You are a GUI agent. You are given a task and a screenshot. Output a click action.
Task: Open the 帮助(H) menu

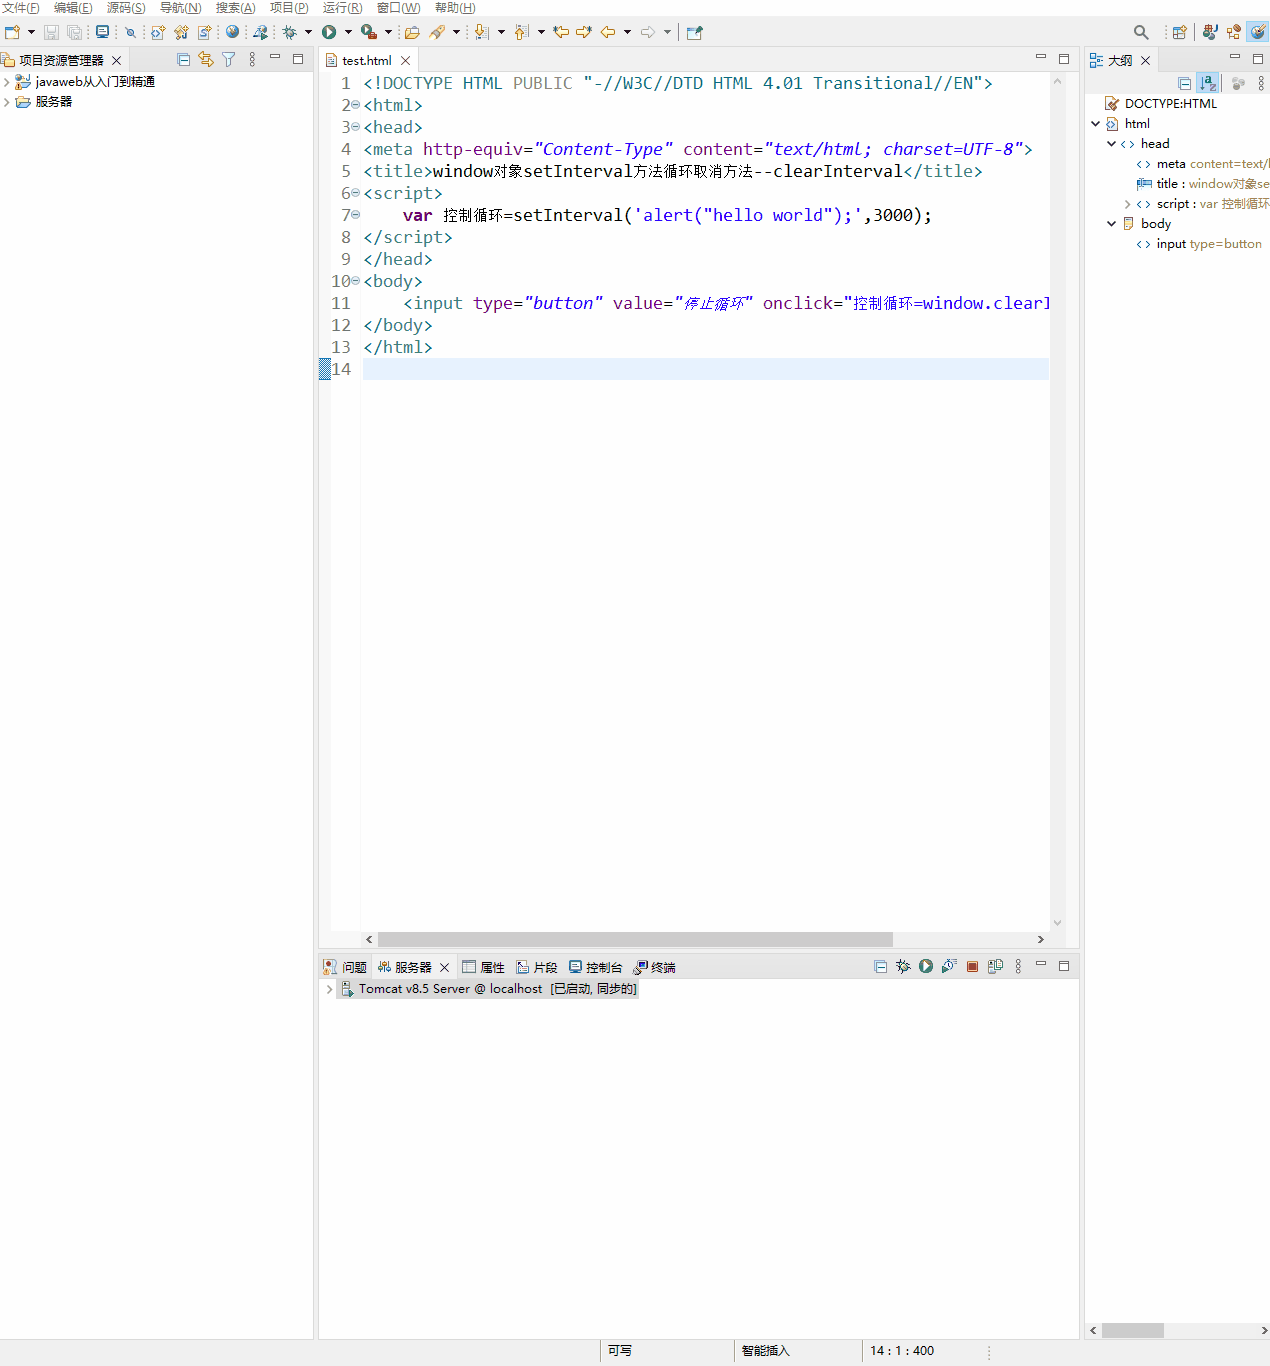455,8
